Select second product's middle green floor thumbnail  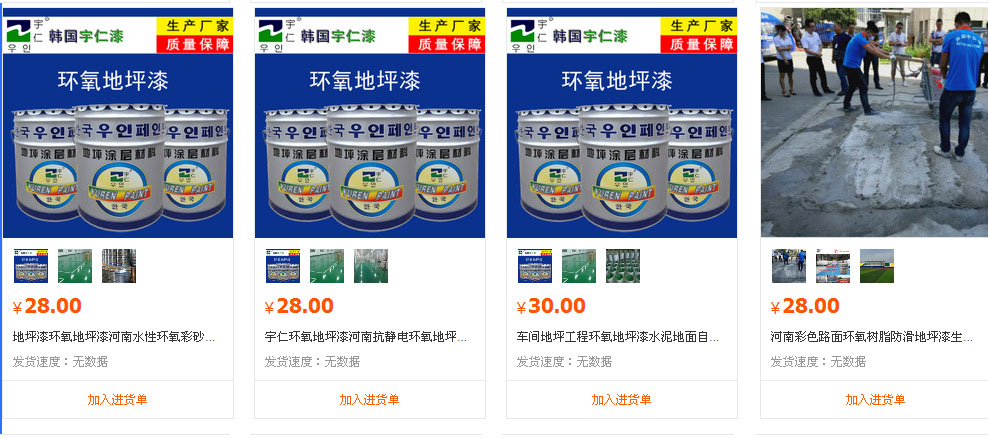click(327, 266)
